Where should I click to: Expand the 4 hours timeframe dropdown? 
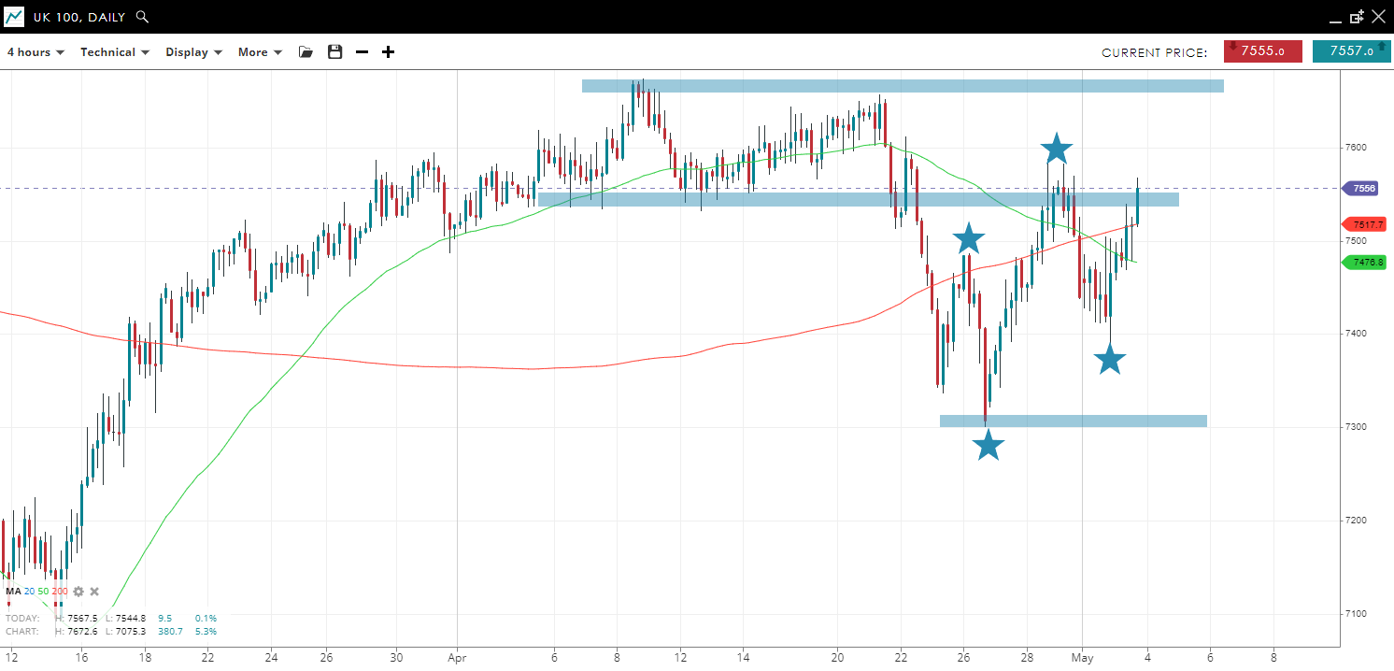[35, 52]
